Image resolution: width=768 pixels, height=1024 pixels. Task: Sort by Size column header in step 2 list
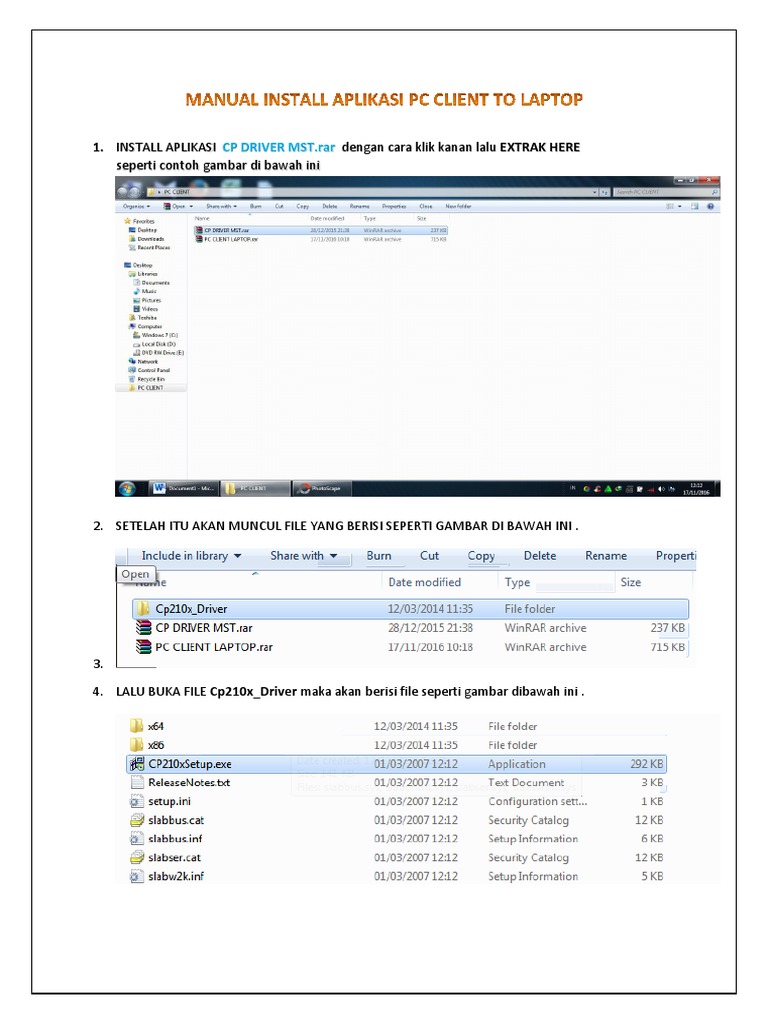(630, 582)
